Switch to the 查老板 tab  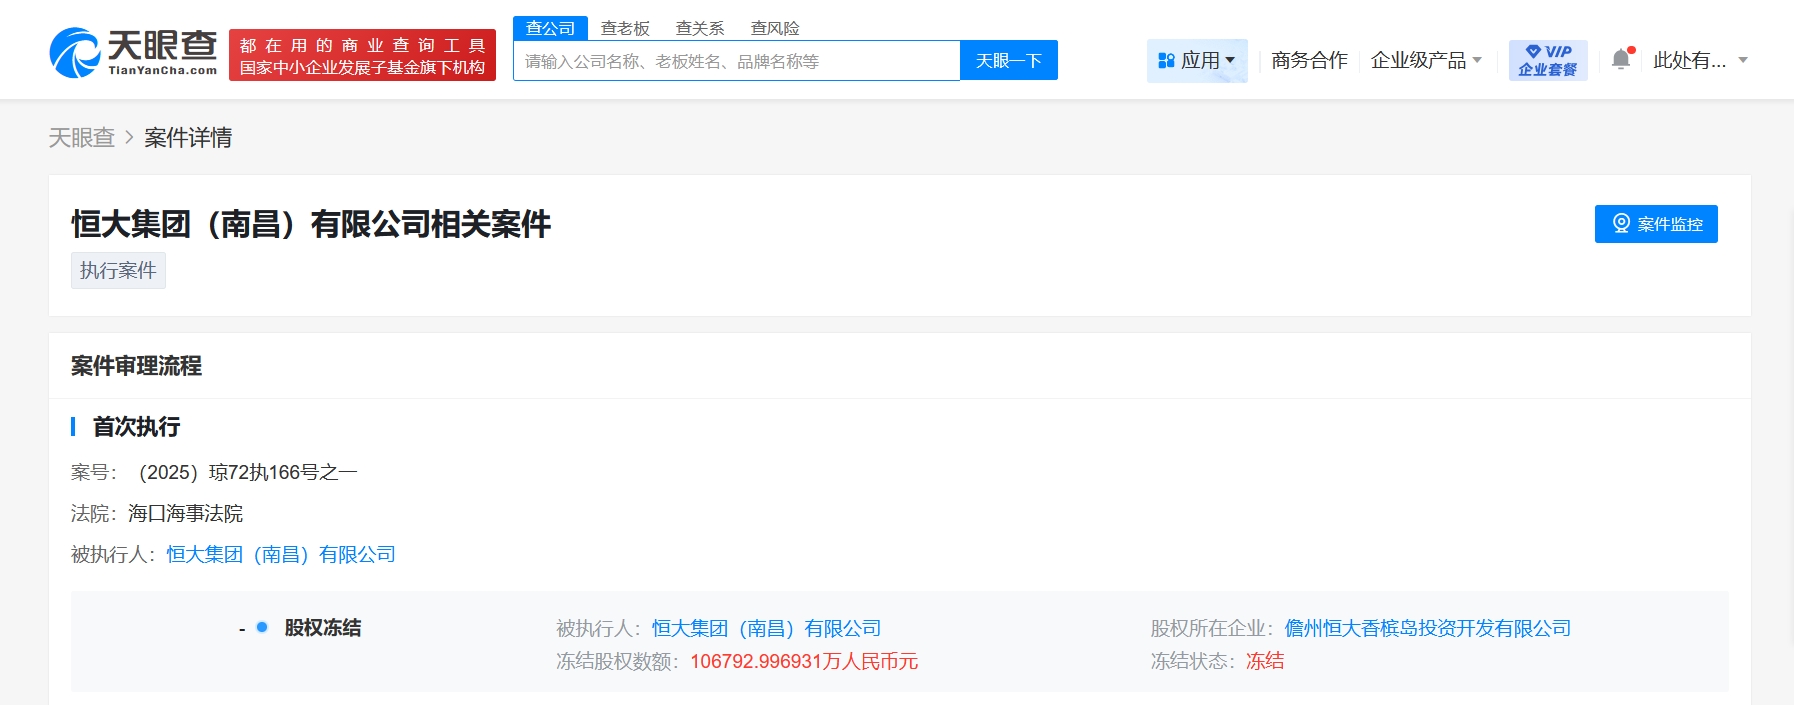(625, 28)
